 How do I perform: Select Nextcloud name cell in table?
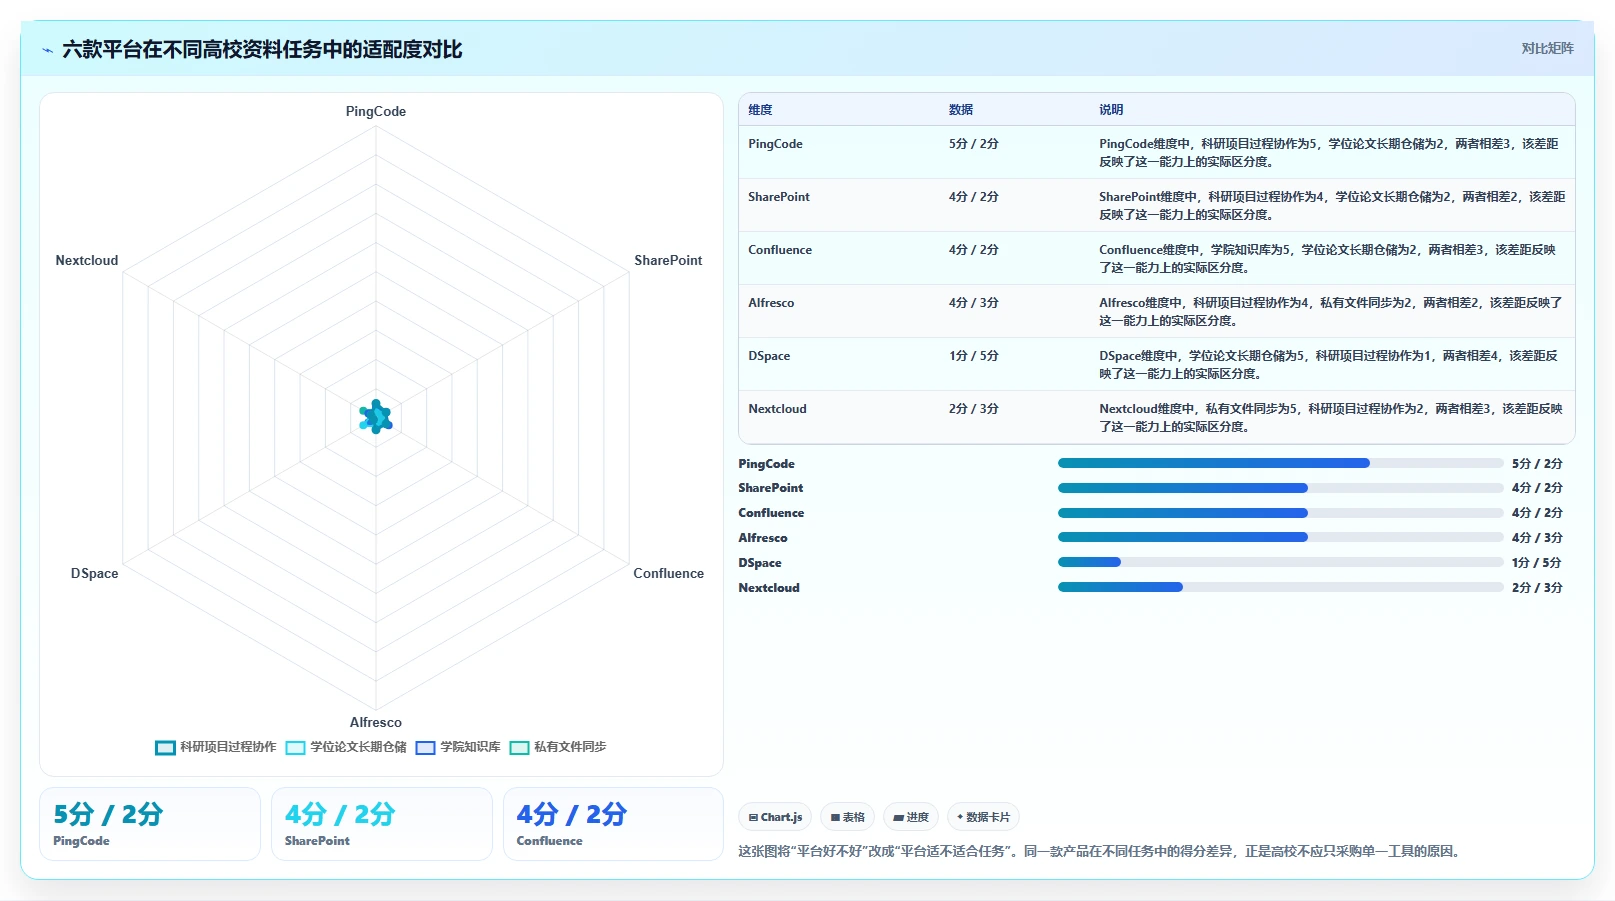click(x=777, y=409)
